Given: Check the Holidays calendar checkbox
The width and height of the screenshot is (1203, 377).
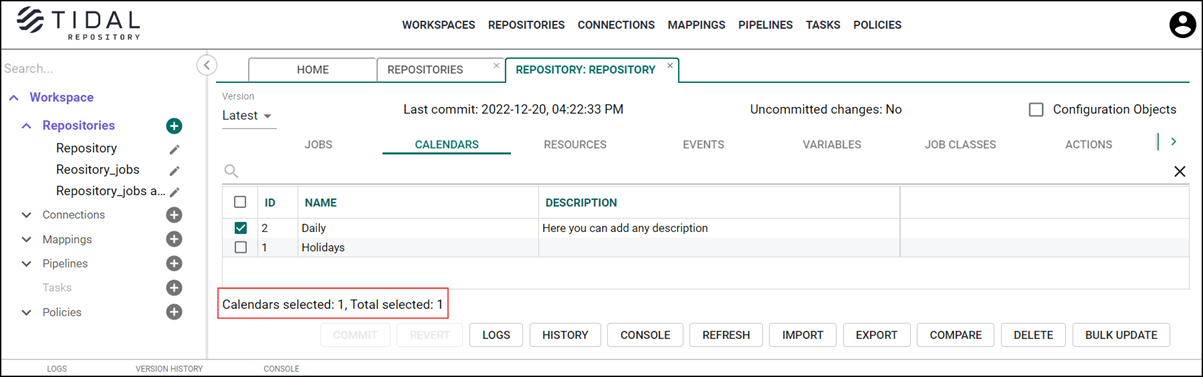Looking at the screenshot, I should pos(240,247).
